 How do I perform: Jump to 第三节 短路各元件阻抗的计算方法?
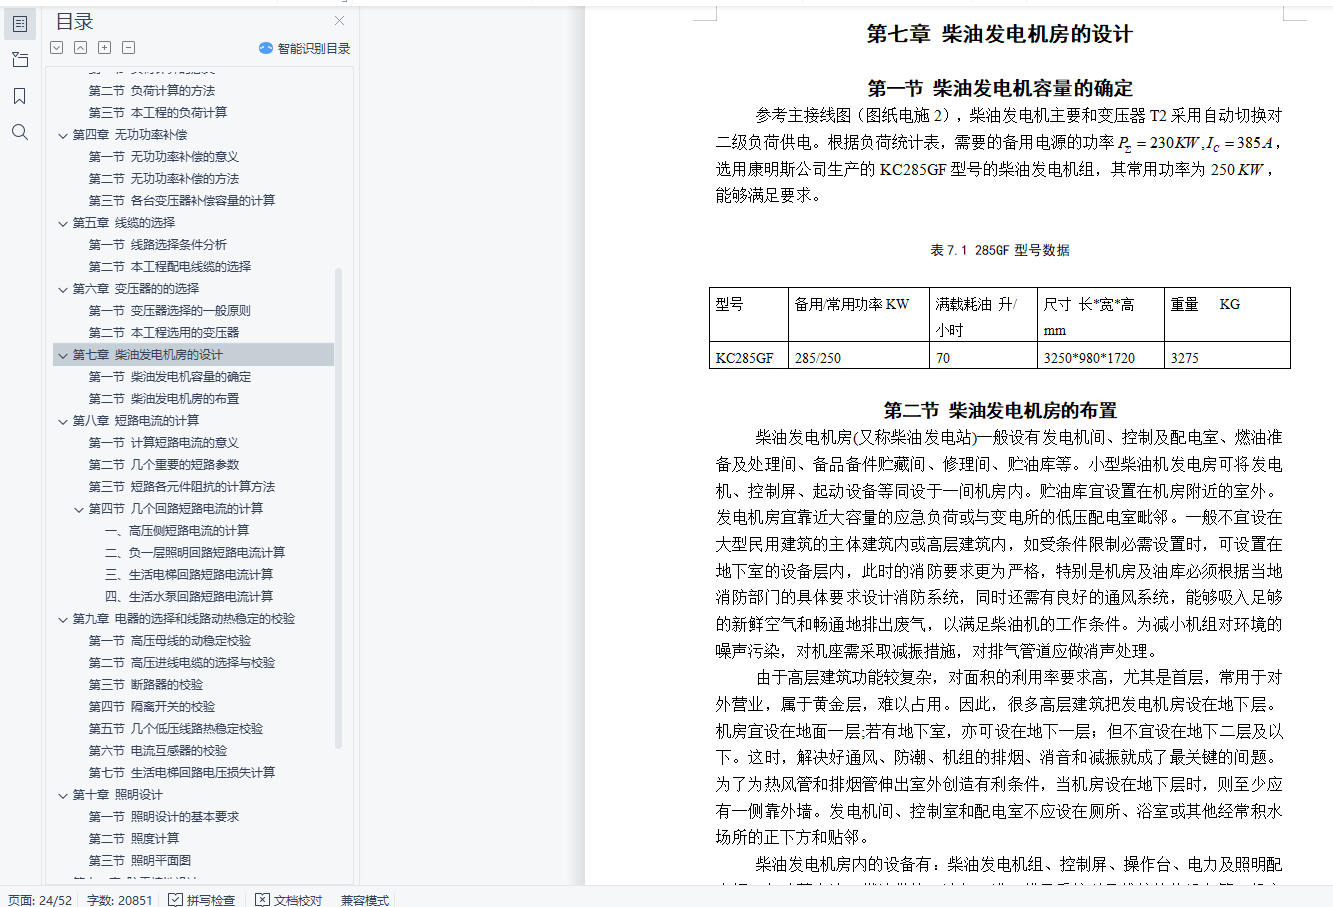[x=182, y=487]
